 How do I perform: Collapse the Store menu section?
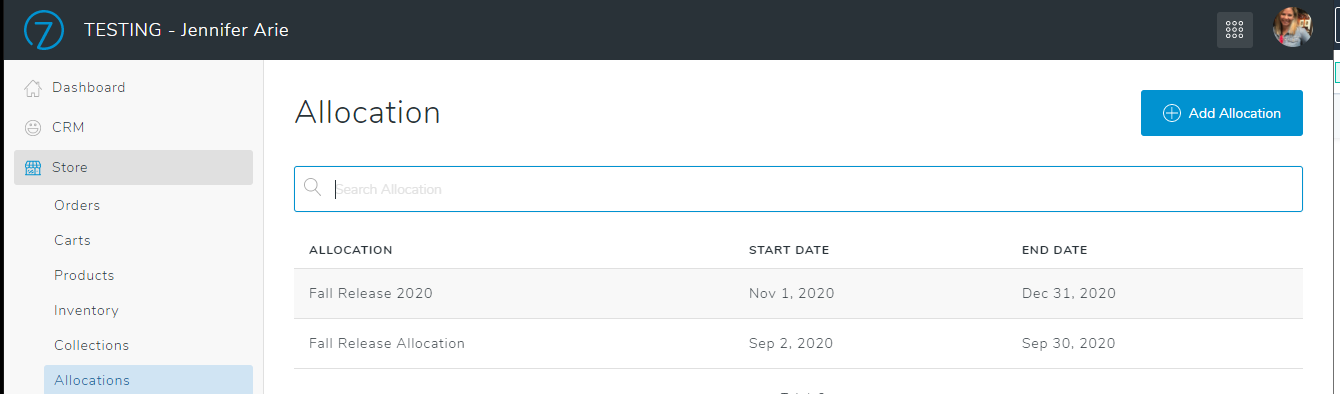coord(133,168)
